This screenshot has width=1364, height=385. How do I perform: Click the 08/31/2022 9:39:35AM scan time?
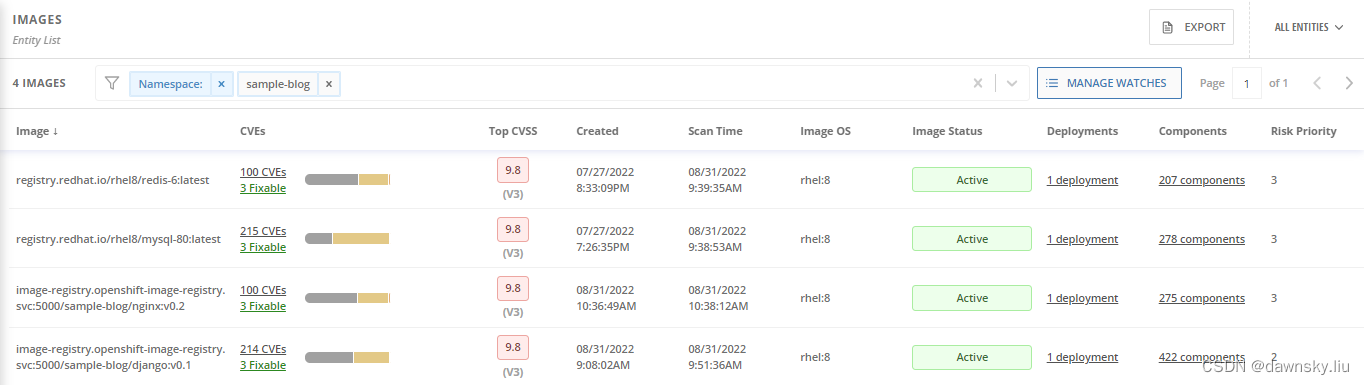[x=716, y=180]
